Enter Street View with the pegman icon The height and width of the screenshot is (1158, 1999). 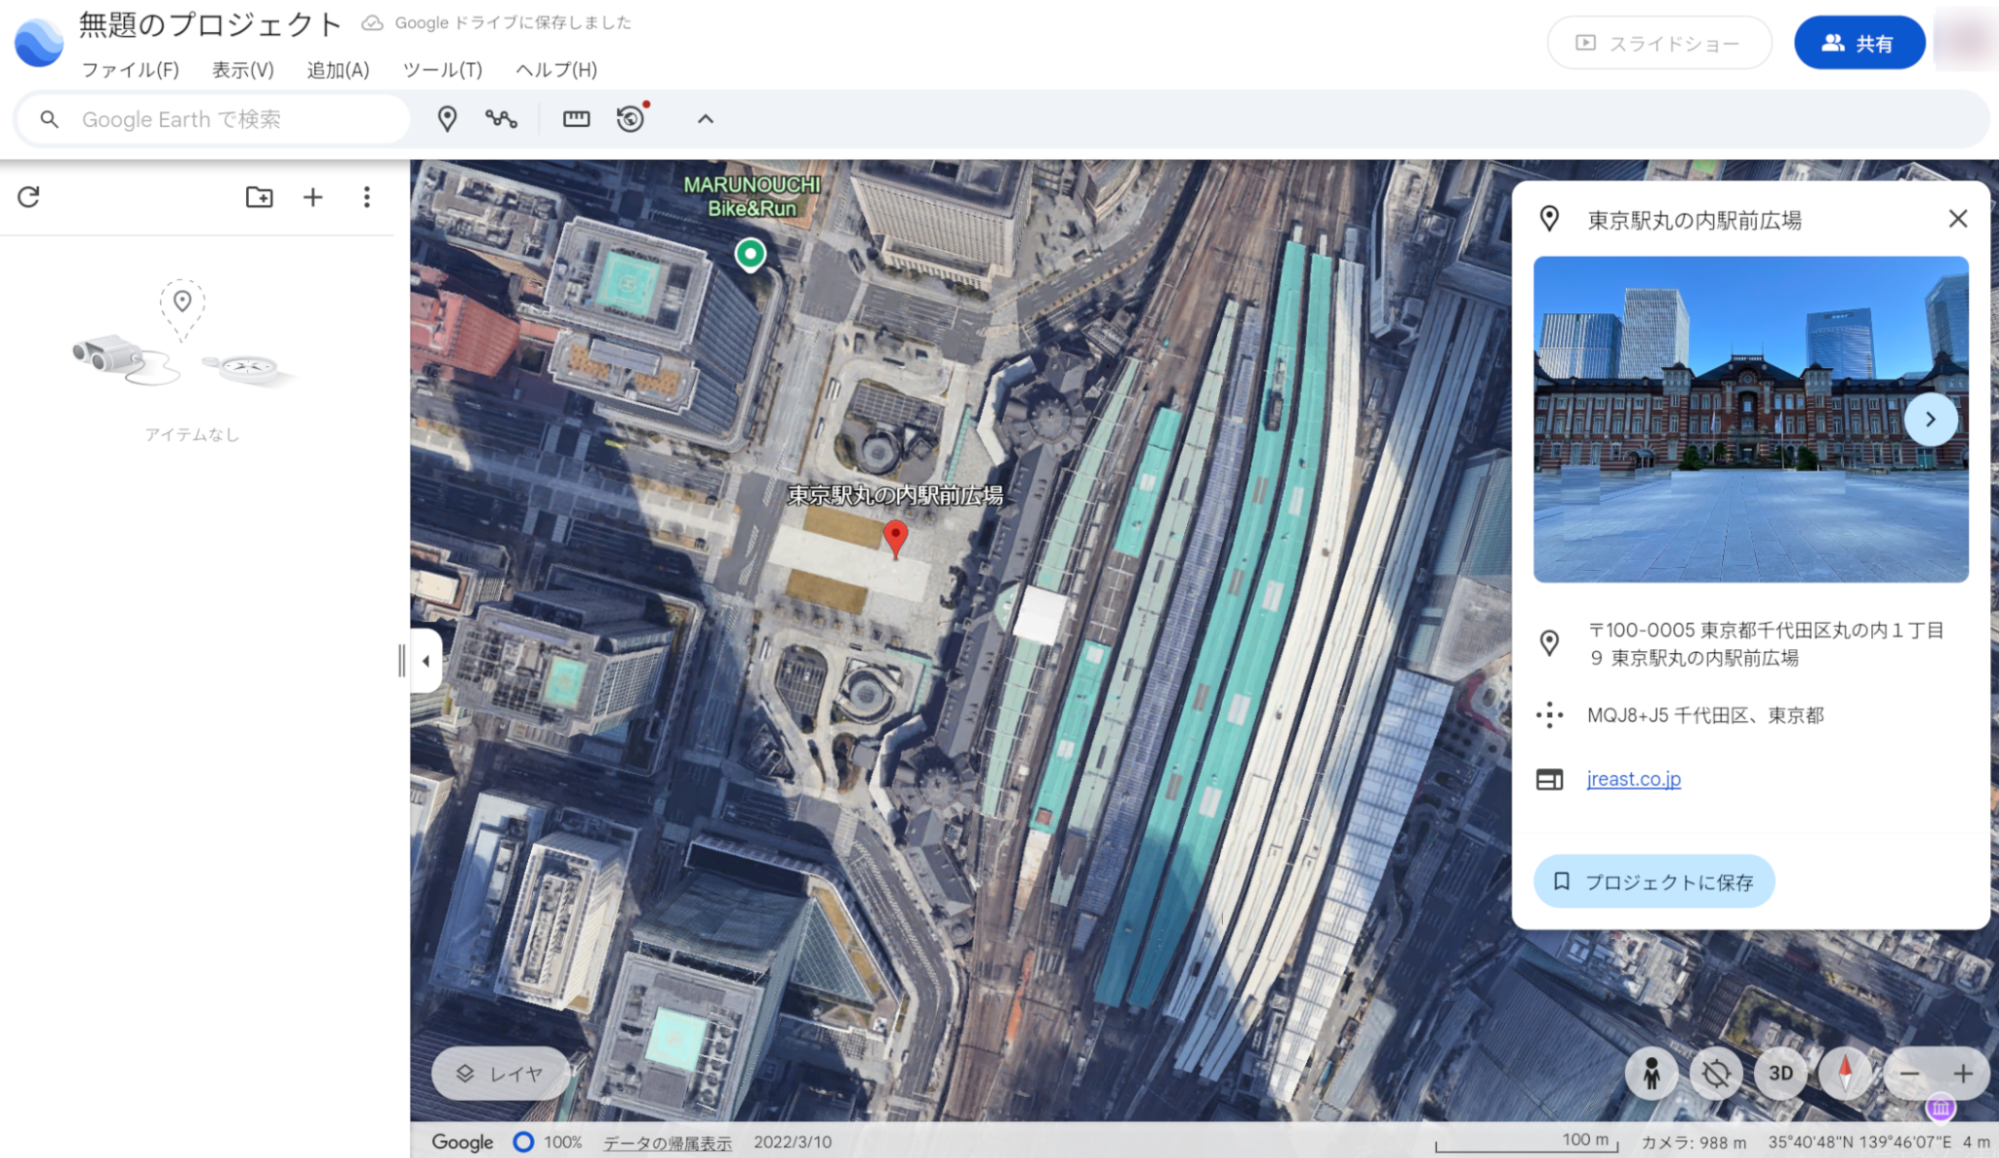coord(1651,1074)
